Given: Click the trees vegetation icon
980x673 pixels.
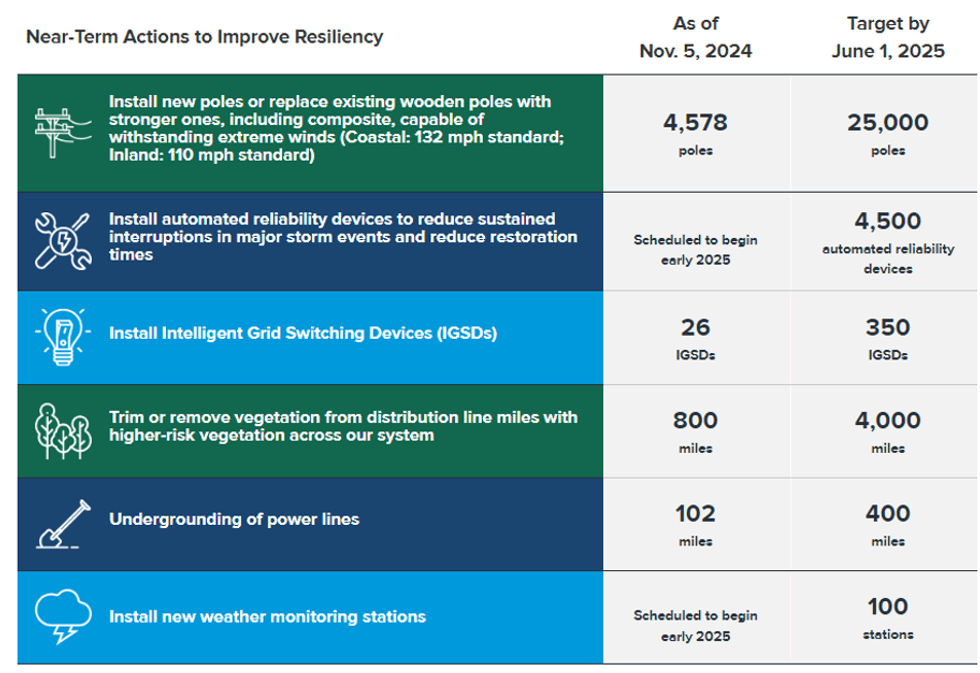Looking at the screenshot, I should pos(63,431).
